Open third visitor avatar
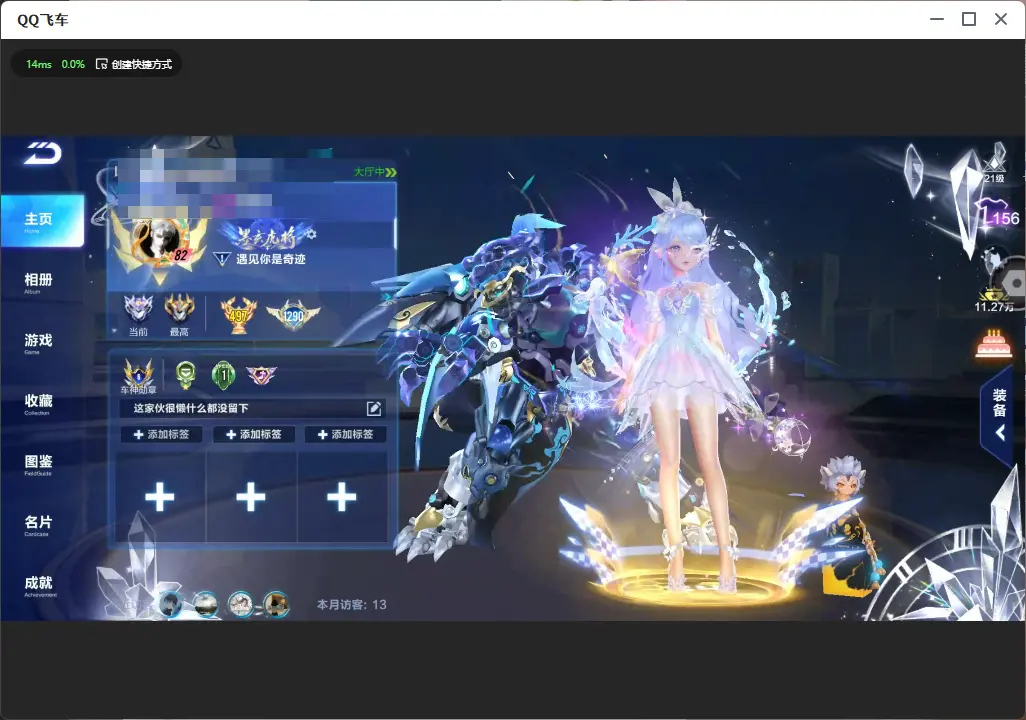This screenshot has height=720, width=1026. (x=240, y=603)
